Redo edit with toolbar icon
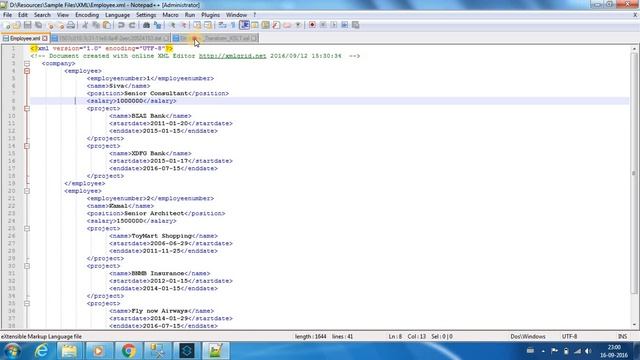This screenshot has width=640, height=360. pyautogui.click(x=132, y=25)
